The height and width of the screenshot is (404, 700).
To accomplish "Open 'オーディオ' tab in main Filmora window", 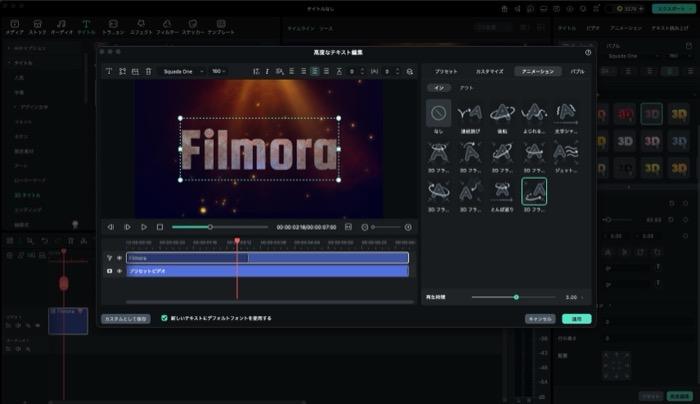I will 62,27.
